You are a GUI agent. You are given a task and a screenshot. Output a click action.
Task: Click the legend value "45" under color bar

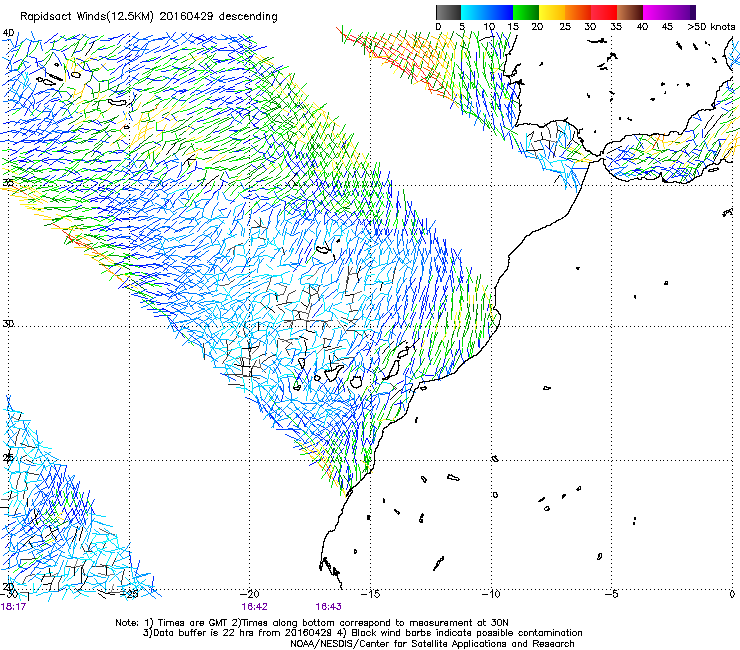pyautogui.click(x=667, y=27)
